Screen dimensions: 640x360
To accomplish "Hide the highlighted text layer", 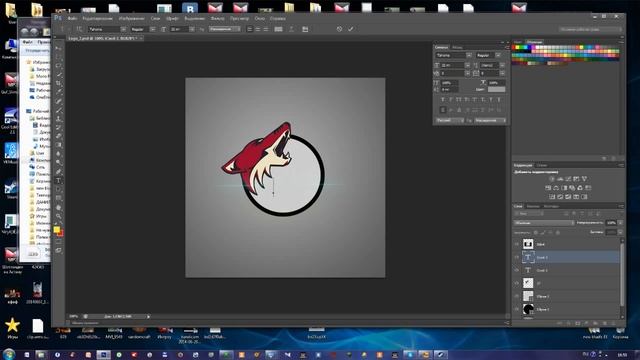I will pyautogui.click(x=517, y=257).
